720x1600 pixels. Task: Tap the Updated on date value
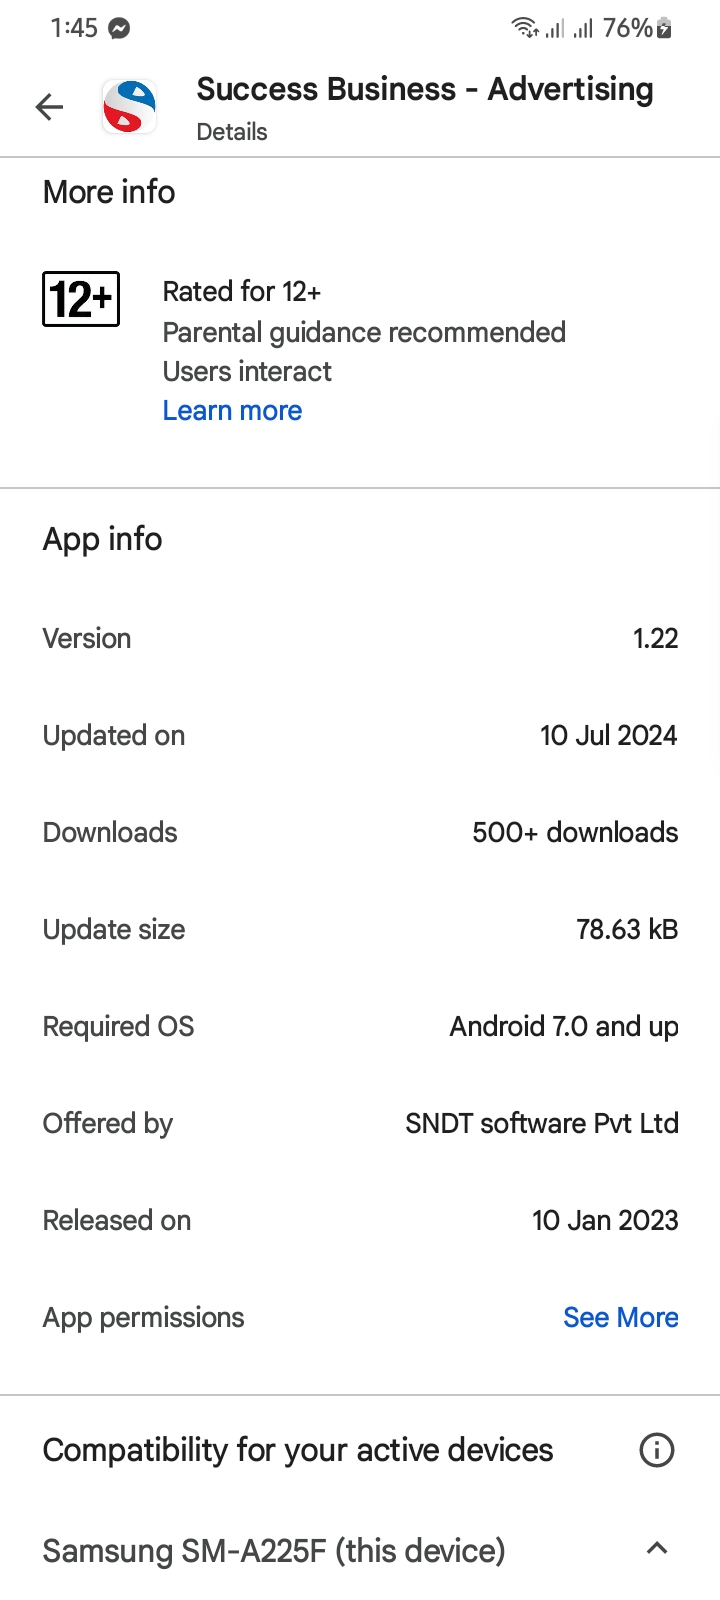(x=608, y=736)
